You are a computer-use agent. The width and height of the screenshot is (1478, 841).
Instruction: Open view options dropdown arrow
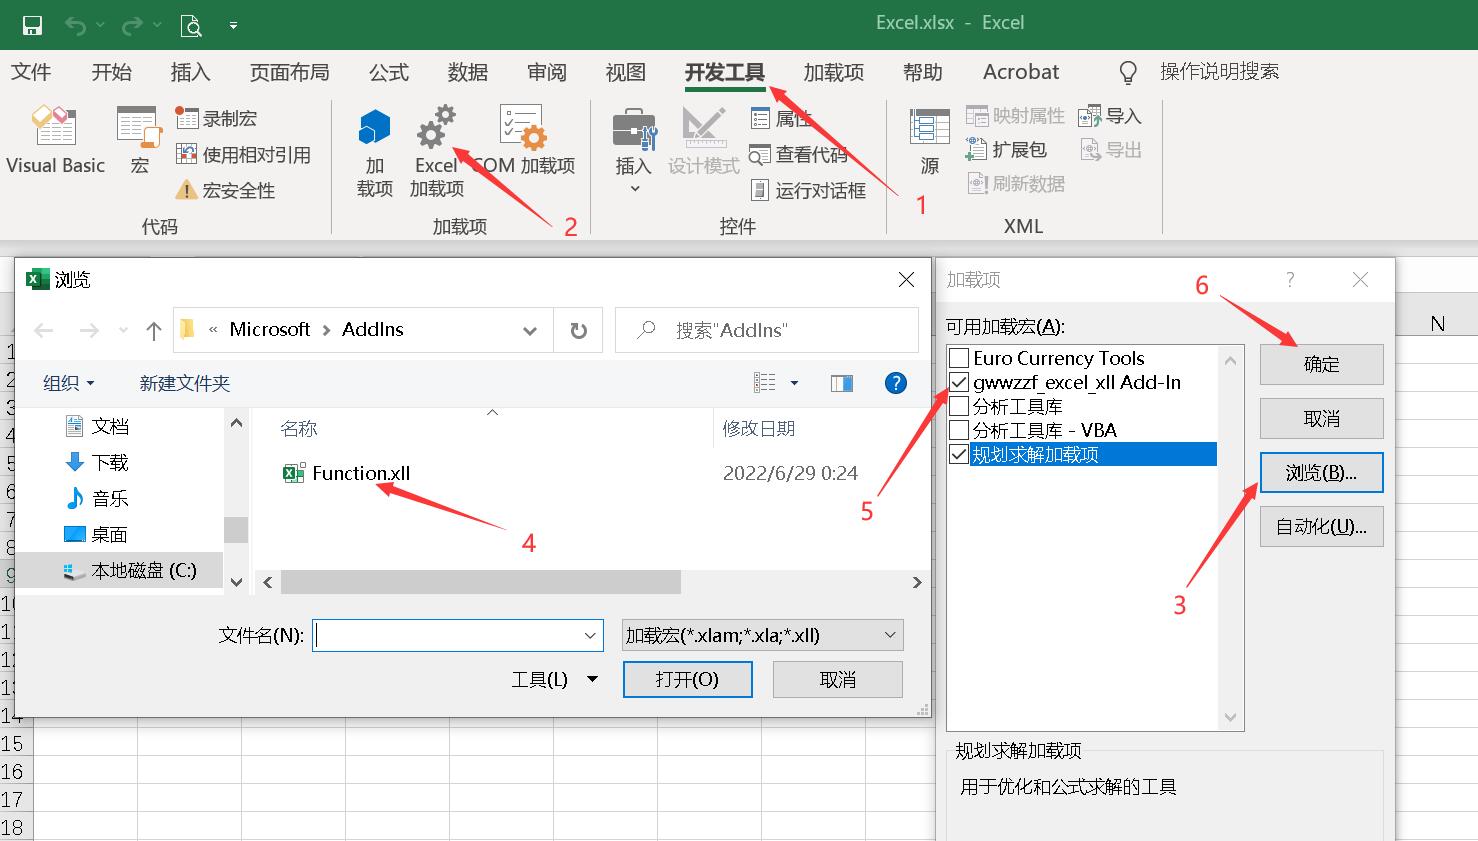pos(795,383)
